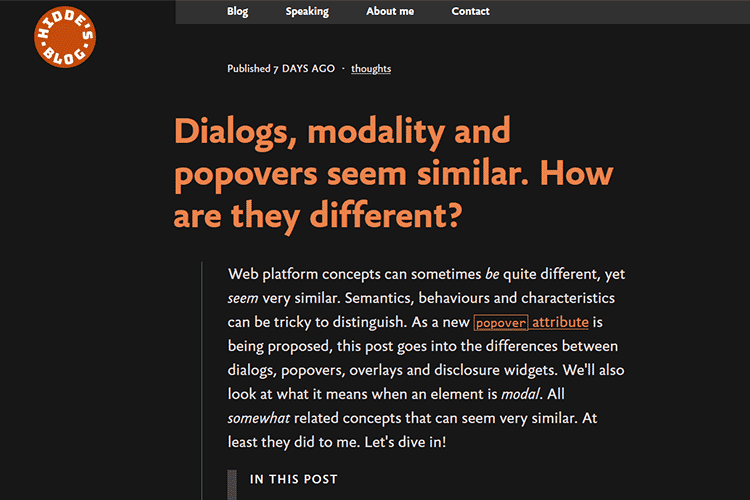Click the 'IN THIS POST' heading
Viewport: 750px width, 500px height.
point(294,480)
